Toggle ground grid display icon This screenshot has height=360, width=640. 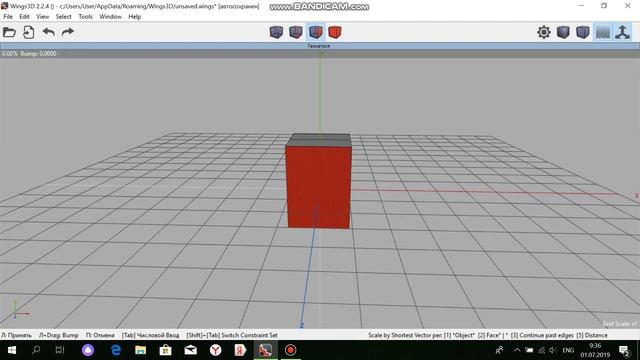(x=603, y=32)
